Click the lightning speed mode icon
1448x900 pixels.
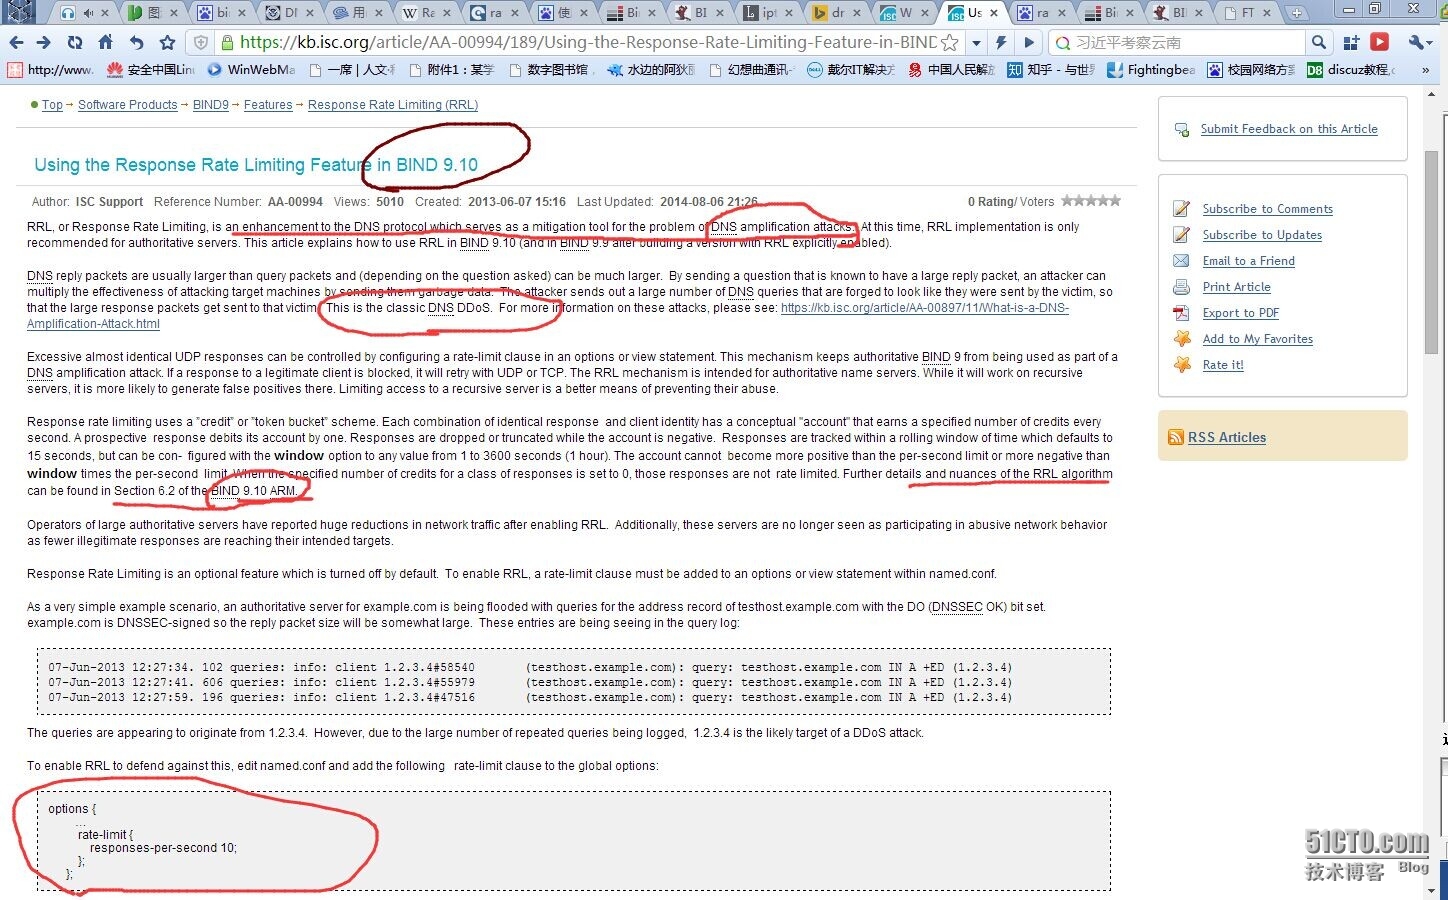[1001, 42]
